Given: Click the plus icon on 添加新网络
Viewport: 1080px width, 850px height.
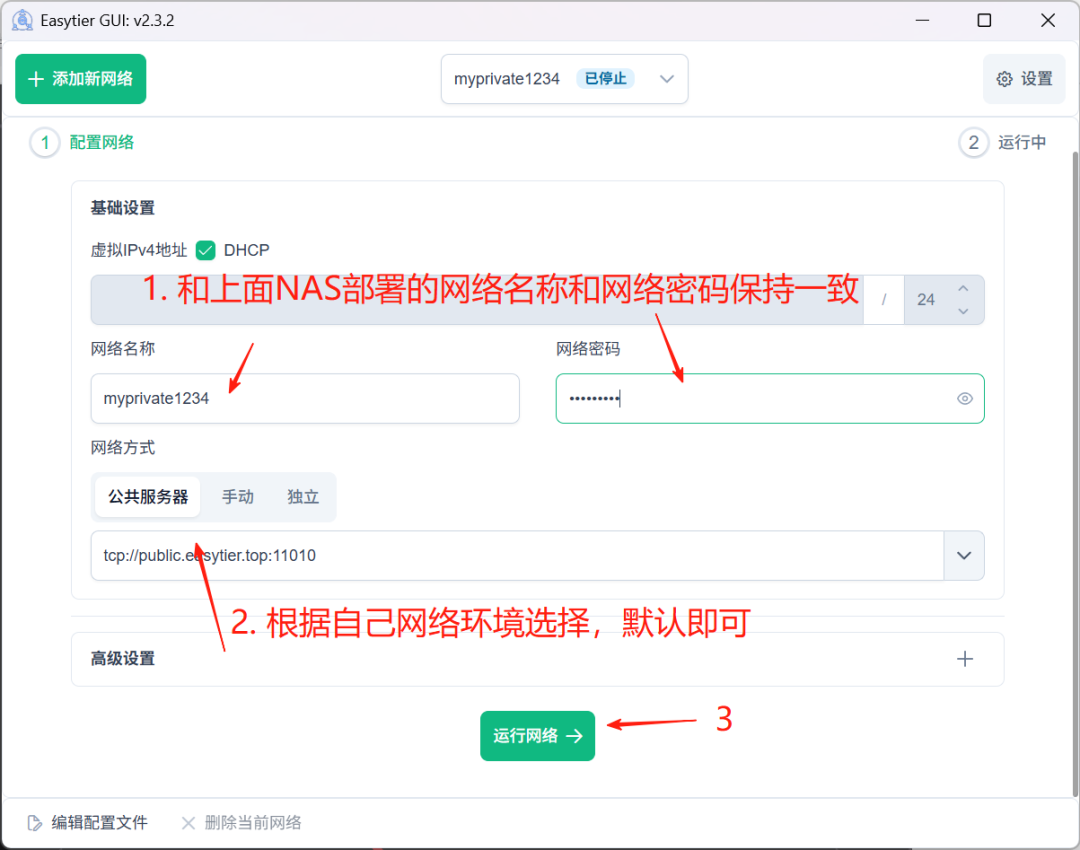Looking at the screenshot, I should [36, 79].
